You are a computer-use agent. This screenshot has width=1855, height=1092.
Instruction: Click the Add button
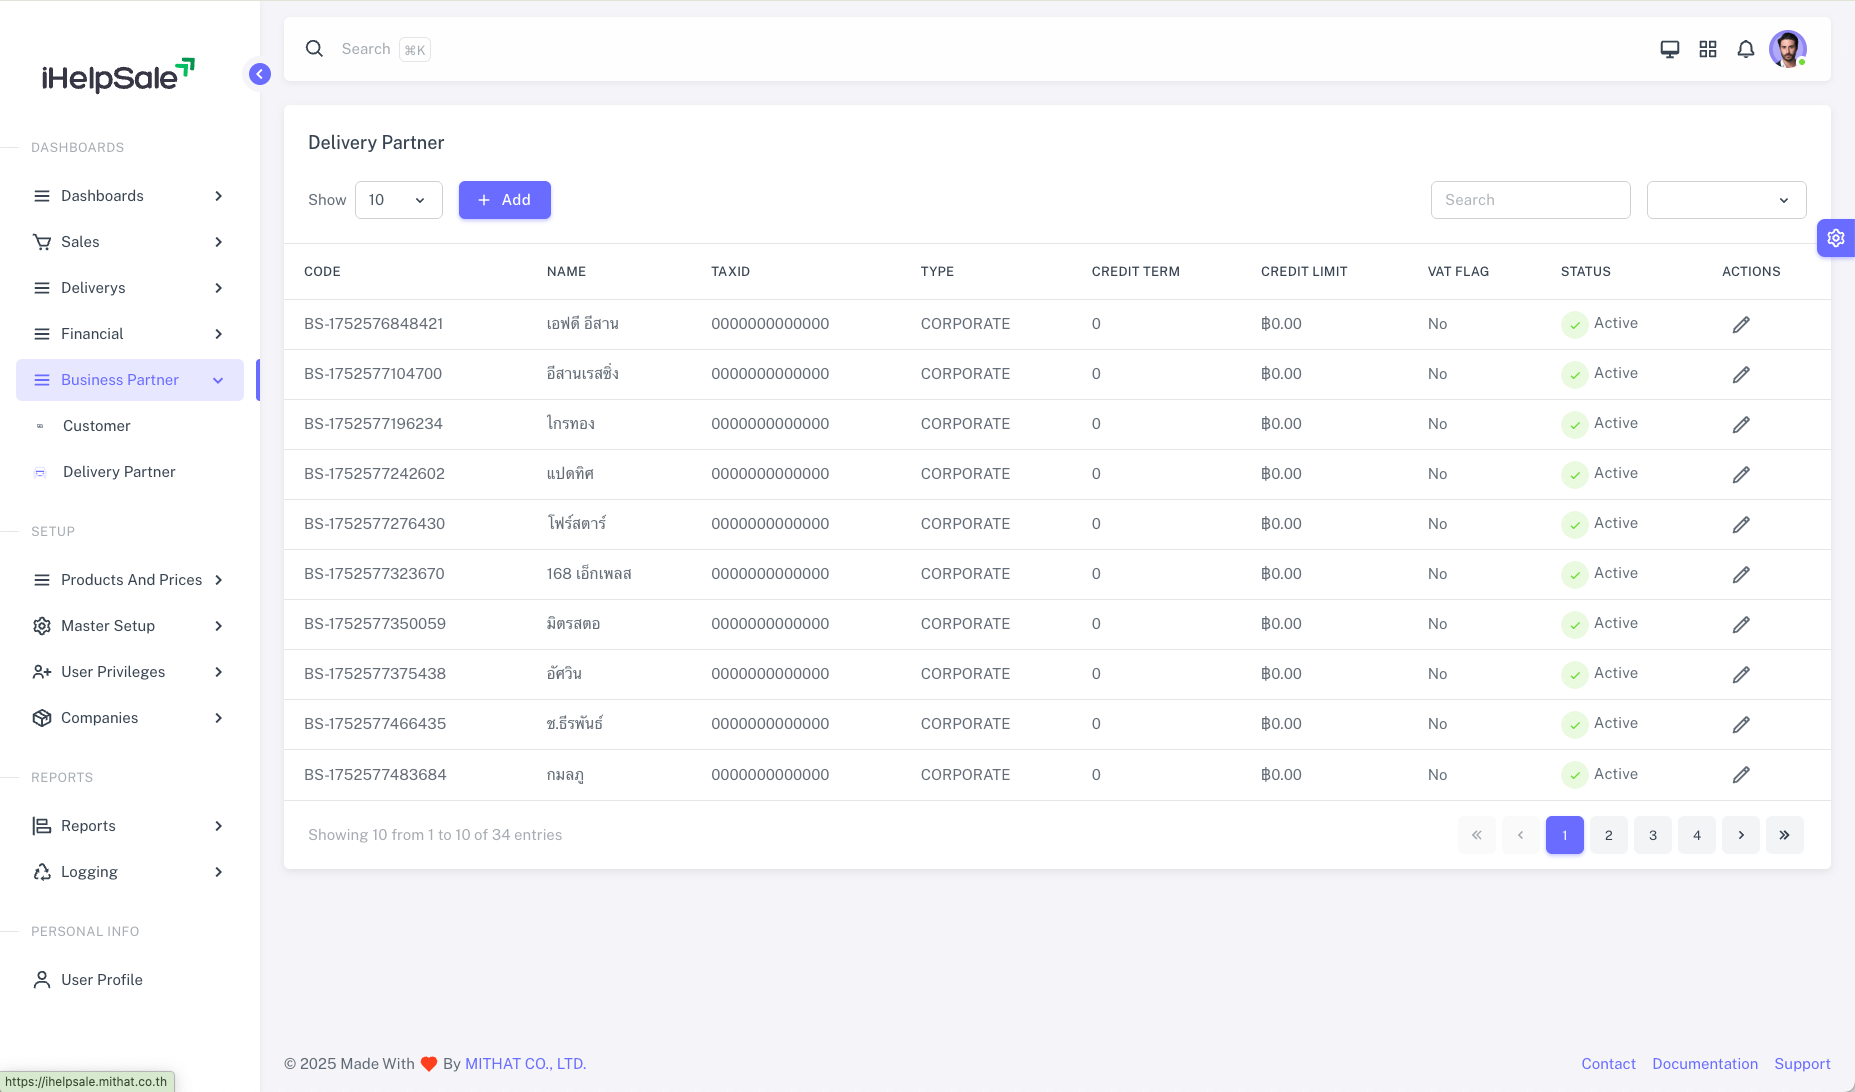coord(504,200)
